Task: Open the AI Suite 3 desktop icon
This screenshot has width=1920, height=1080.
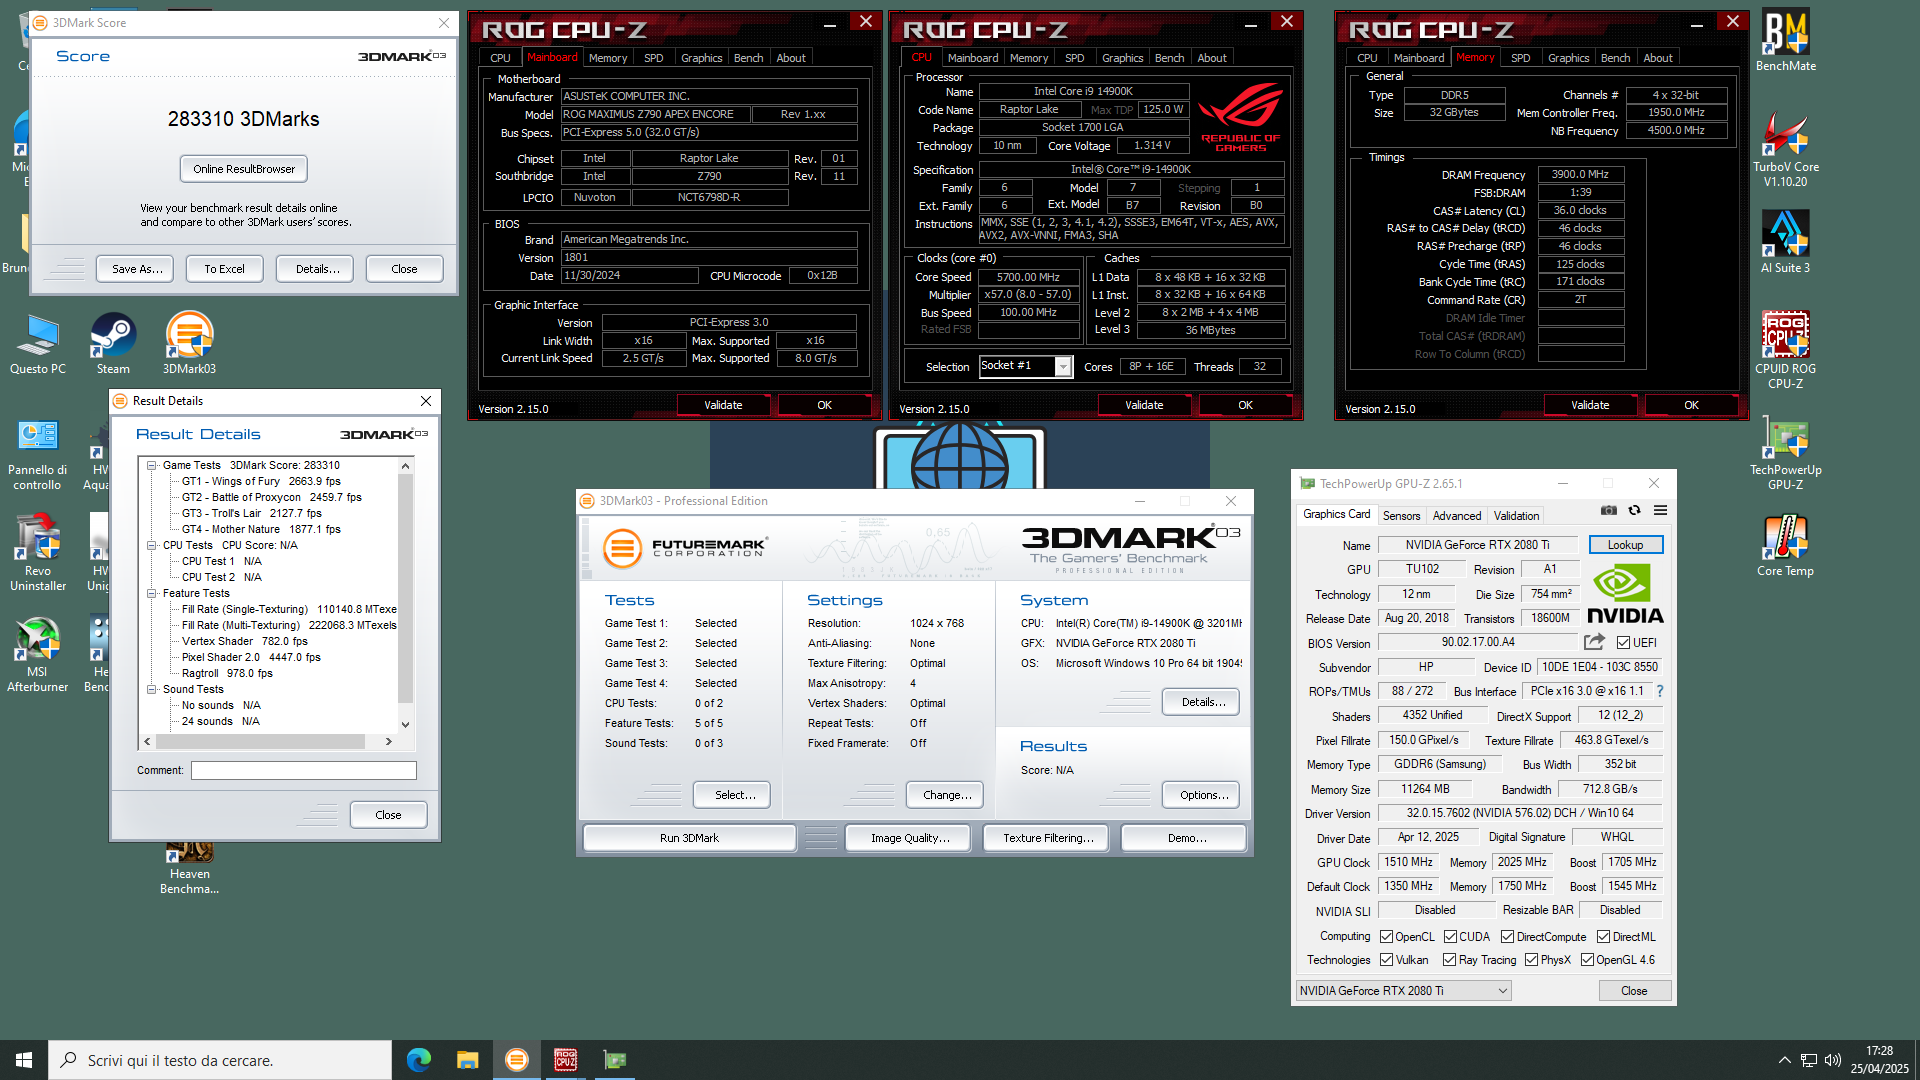Action: point(1785,241)
